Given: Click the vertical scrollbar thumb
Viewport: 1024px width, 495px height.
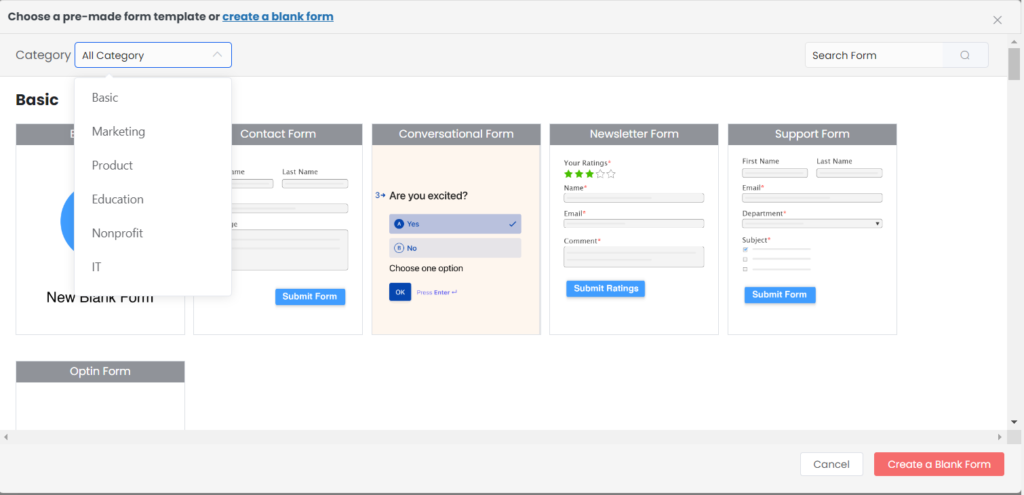Looking at the screenshot, I should point(1014,63).
